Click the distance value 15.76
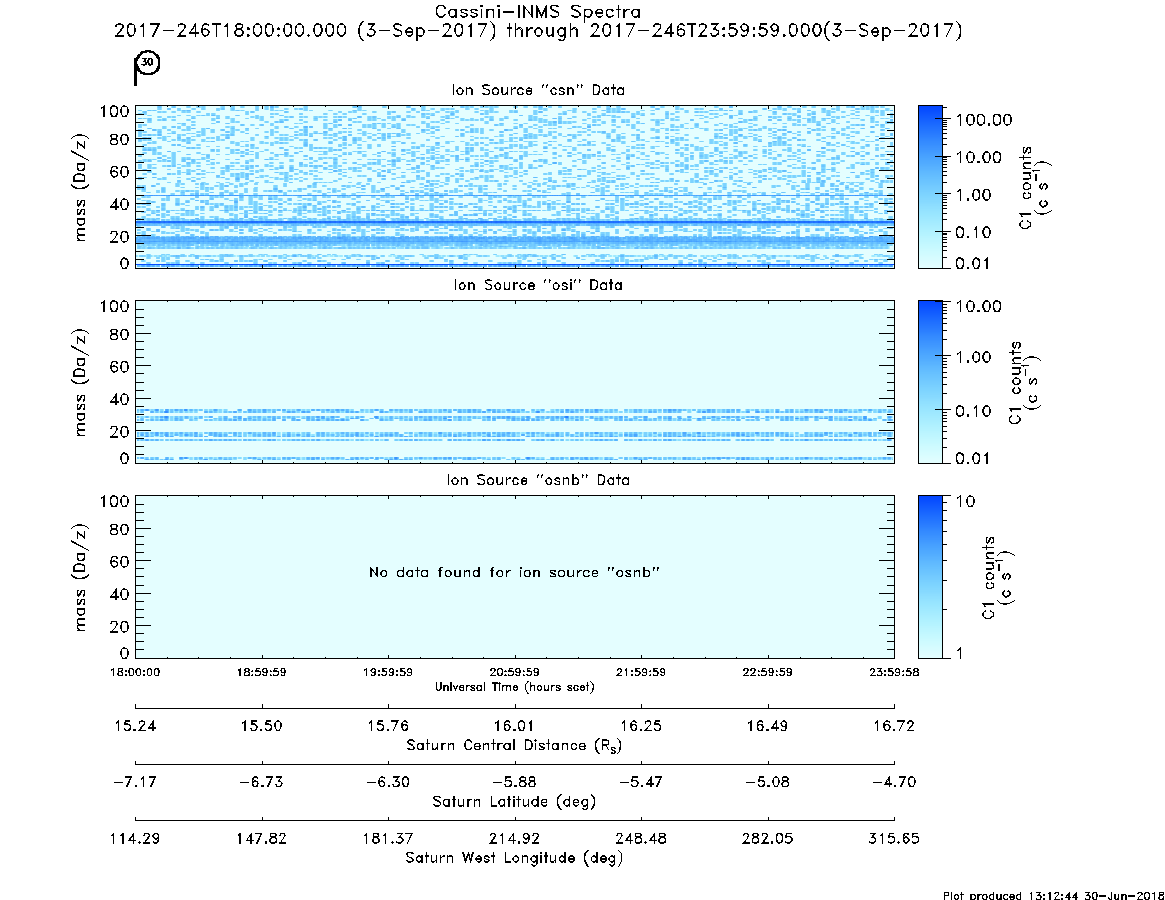Image resolution: width=1165 pixels, height=900 pixels. click(x=388, y=726)
